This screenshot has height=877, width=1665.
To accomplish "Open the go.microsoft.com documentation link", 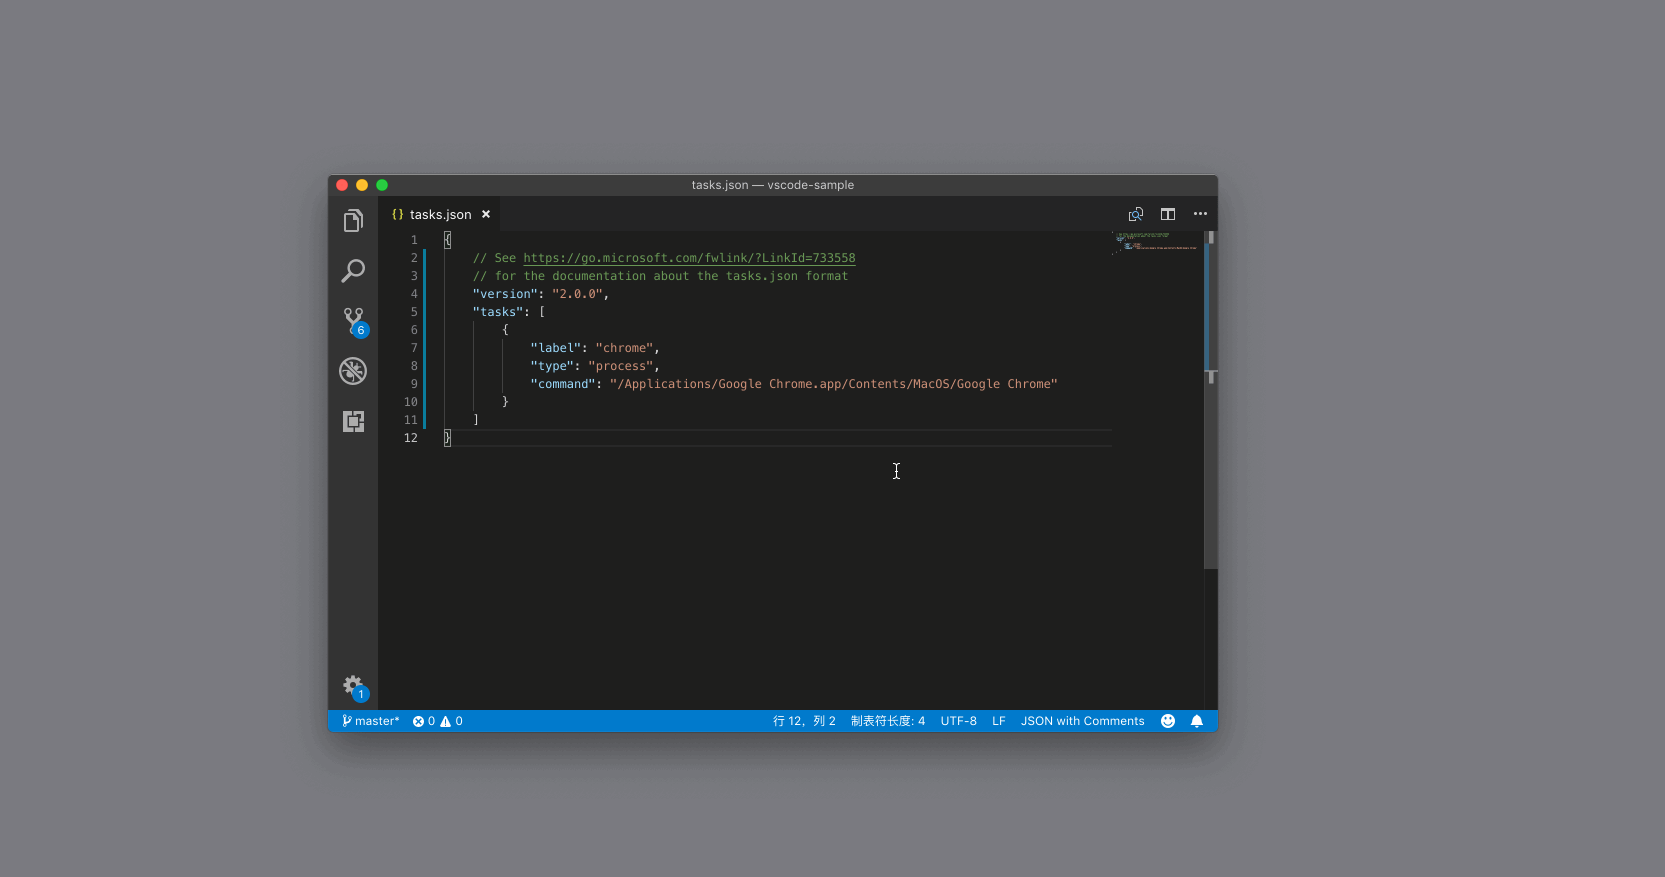I will coord(689,258).
